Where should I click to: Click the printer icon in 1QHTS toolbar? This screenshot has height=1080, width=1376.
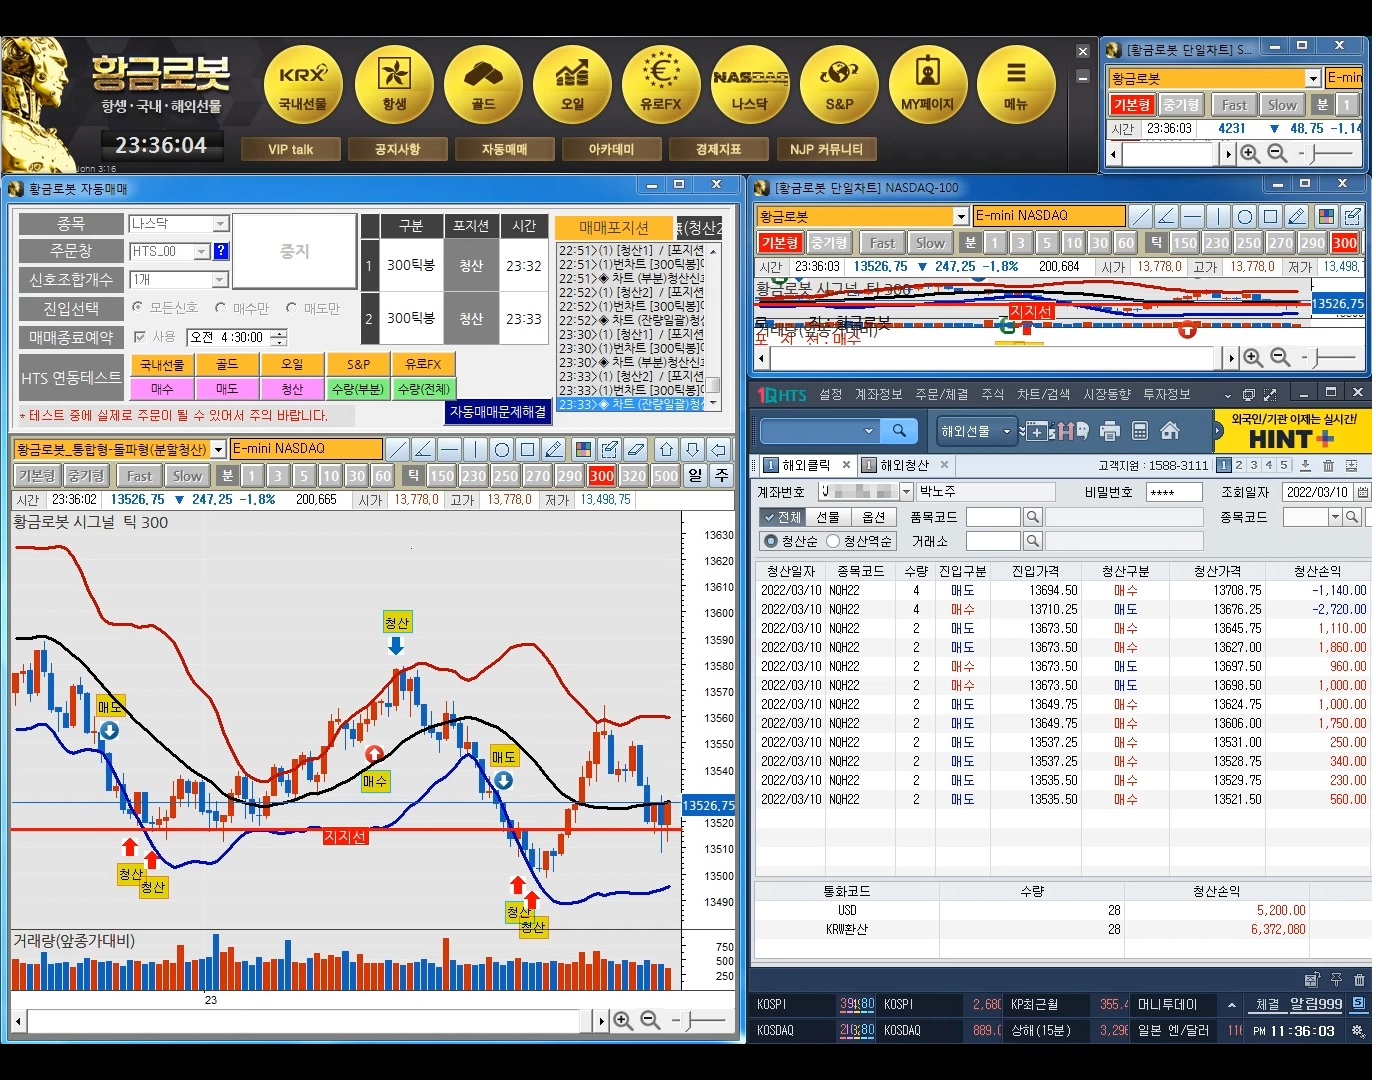(x=1110, y=431)
